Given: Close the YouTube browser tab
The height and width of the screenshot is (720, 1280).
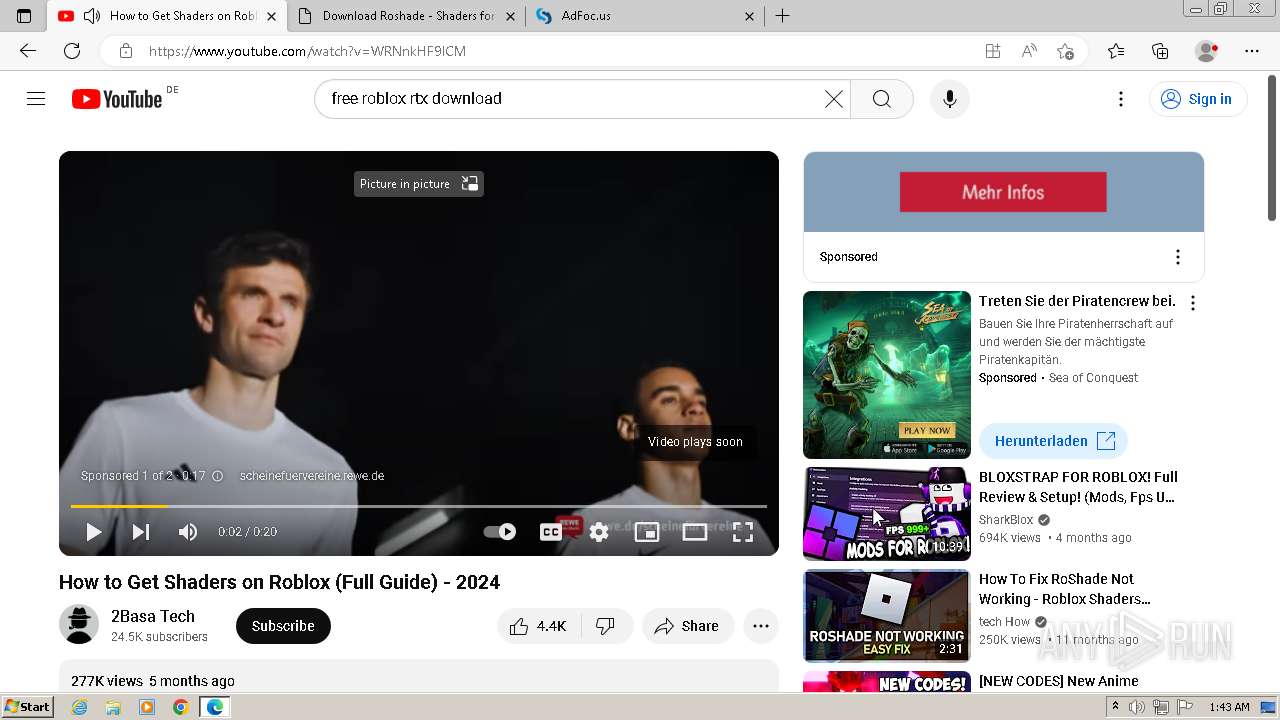Looking at the screenshot, I should [271, 16].
